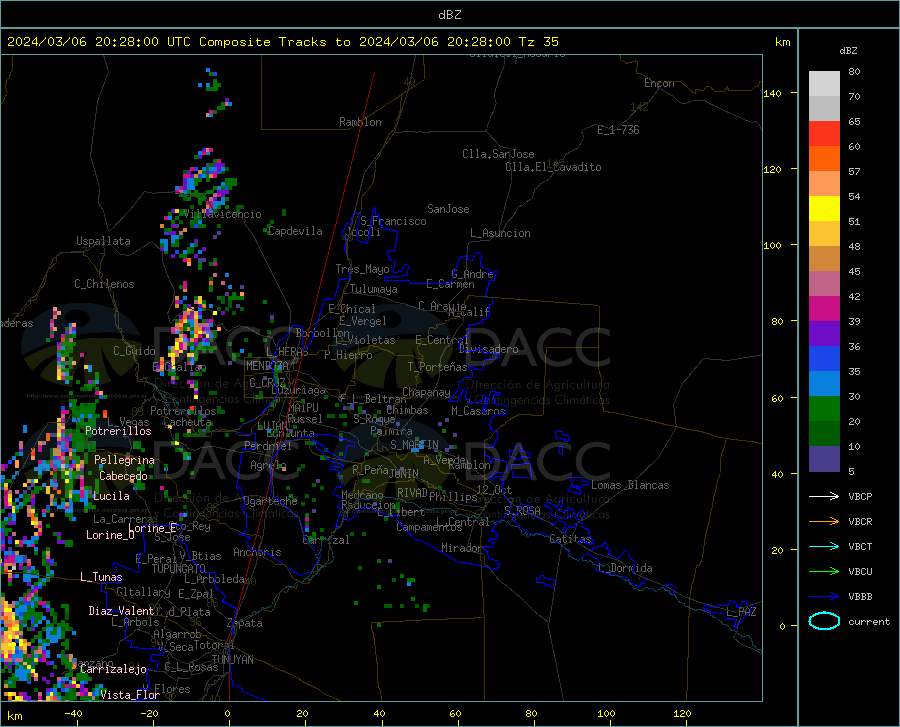900x727 pixels.
Task: Click the Diaz_Valent map label
Action: pyautogui.click(x=121, y=611)
